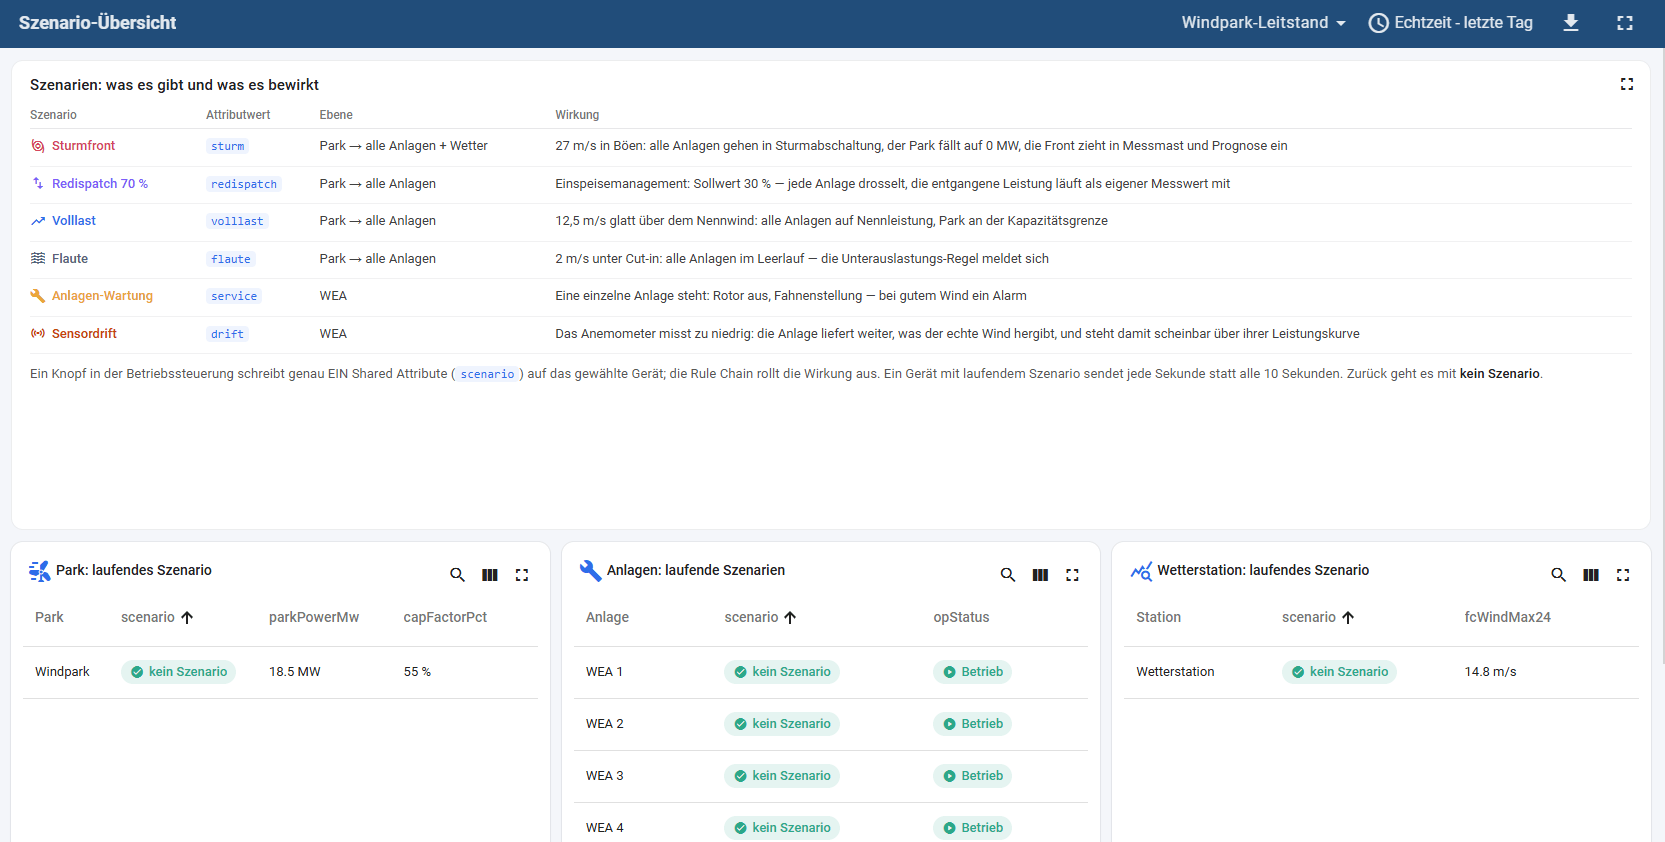Click the inline 'scenario' code tag
Screen dimensions: 1665x842
coord(487,374)
